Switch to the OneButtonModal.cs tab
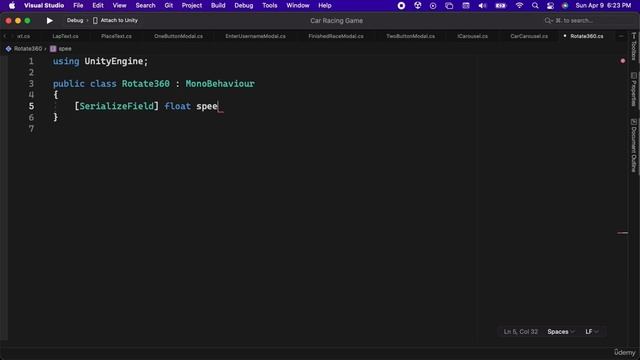Viewport: 640px width, 360px height. (x=178, y=36)
